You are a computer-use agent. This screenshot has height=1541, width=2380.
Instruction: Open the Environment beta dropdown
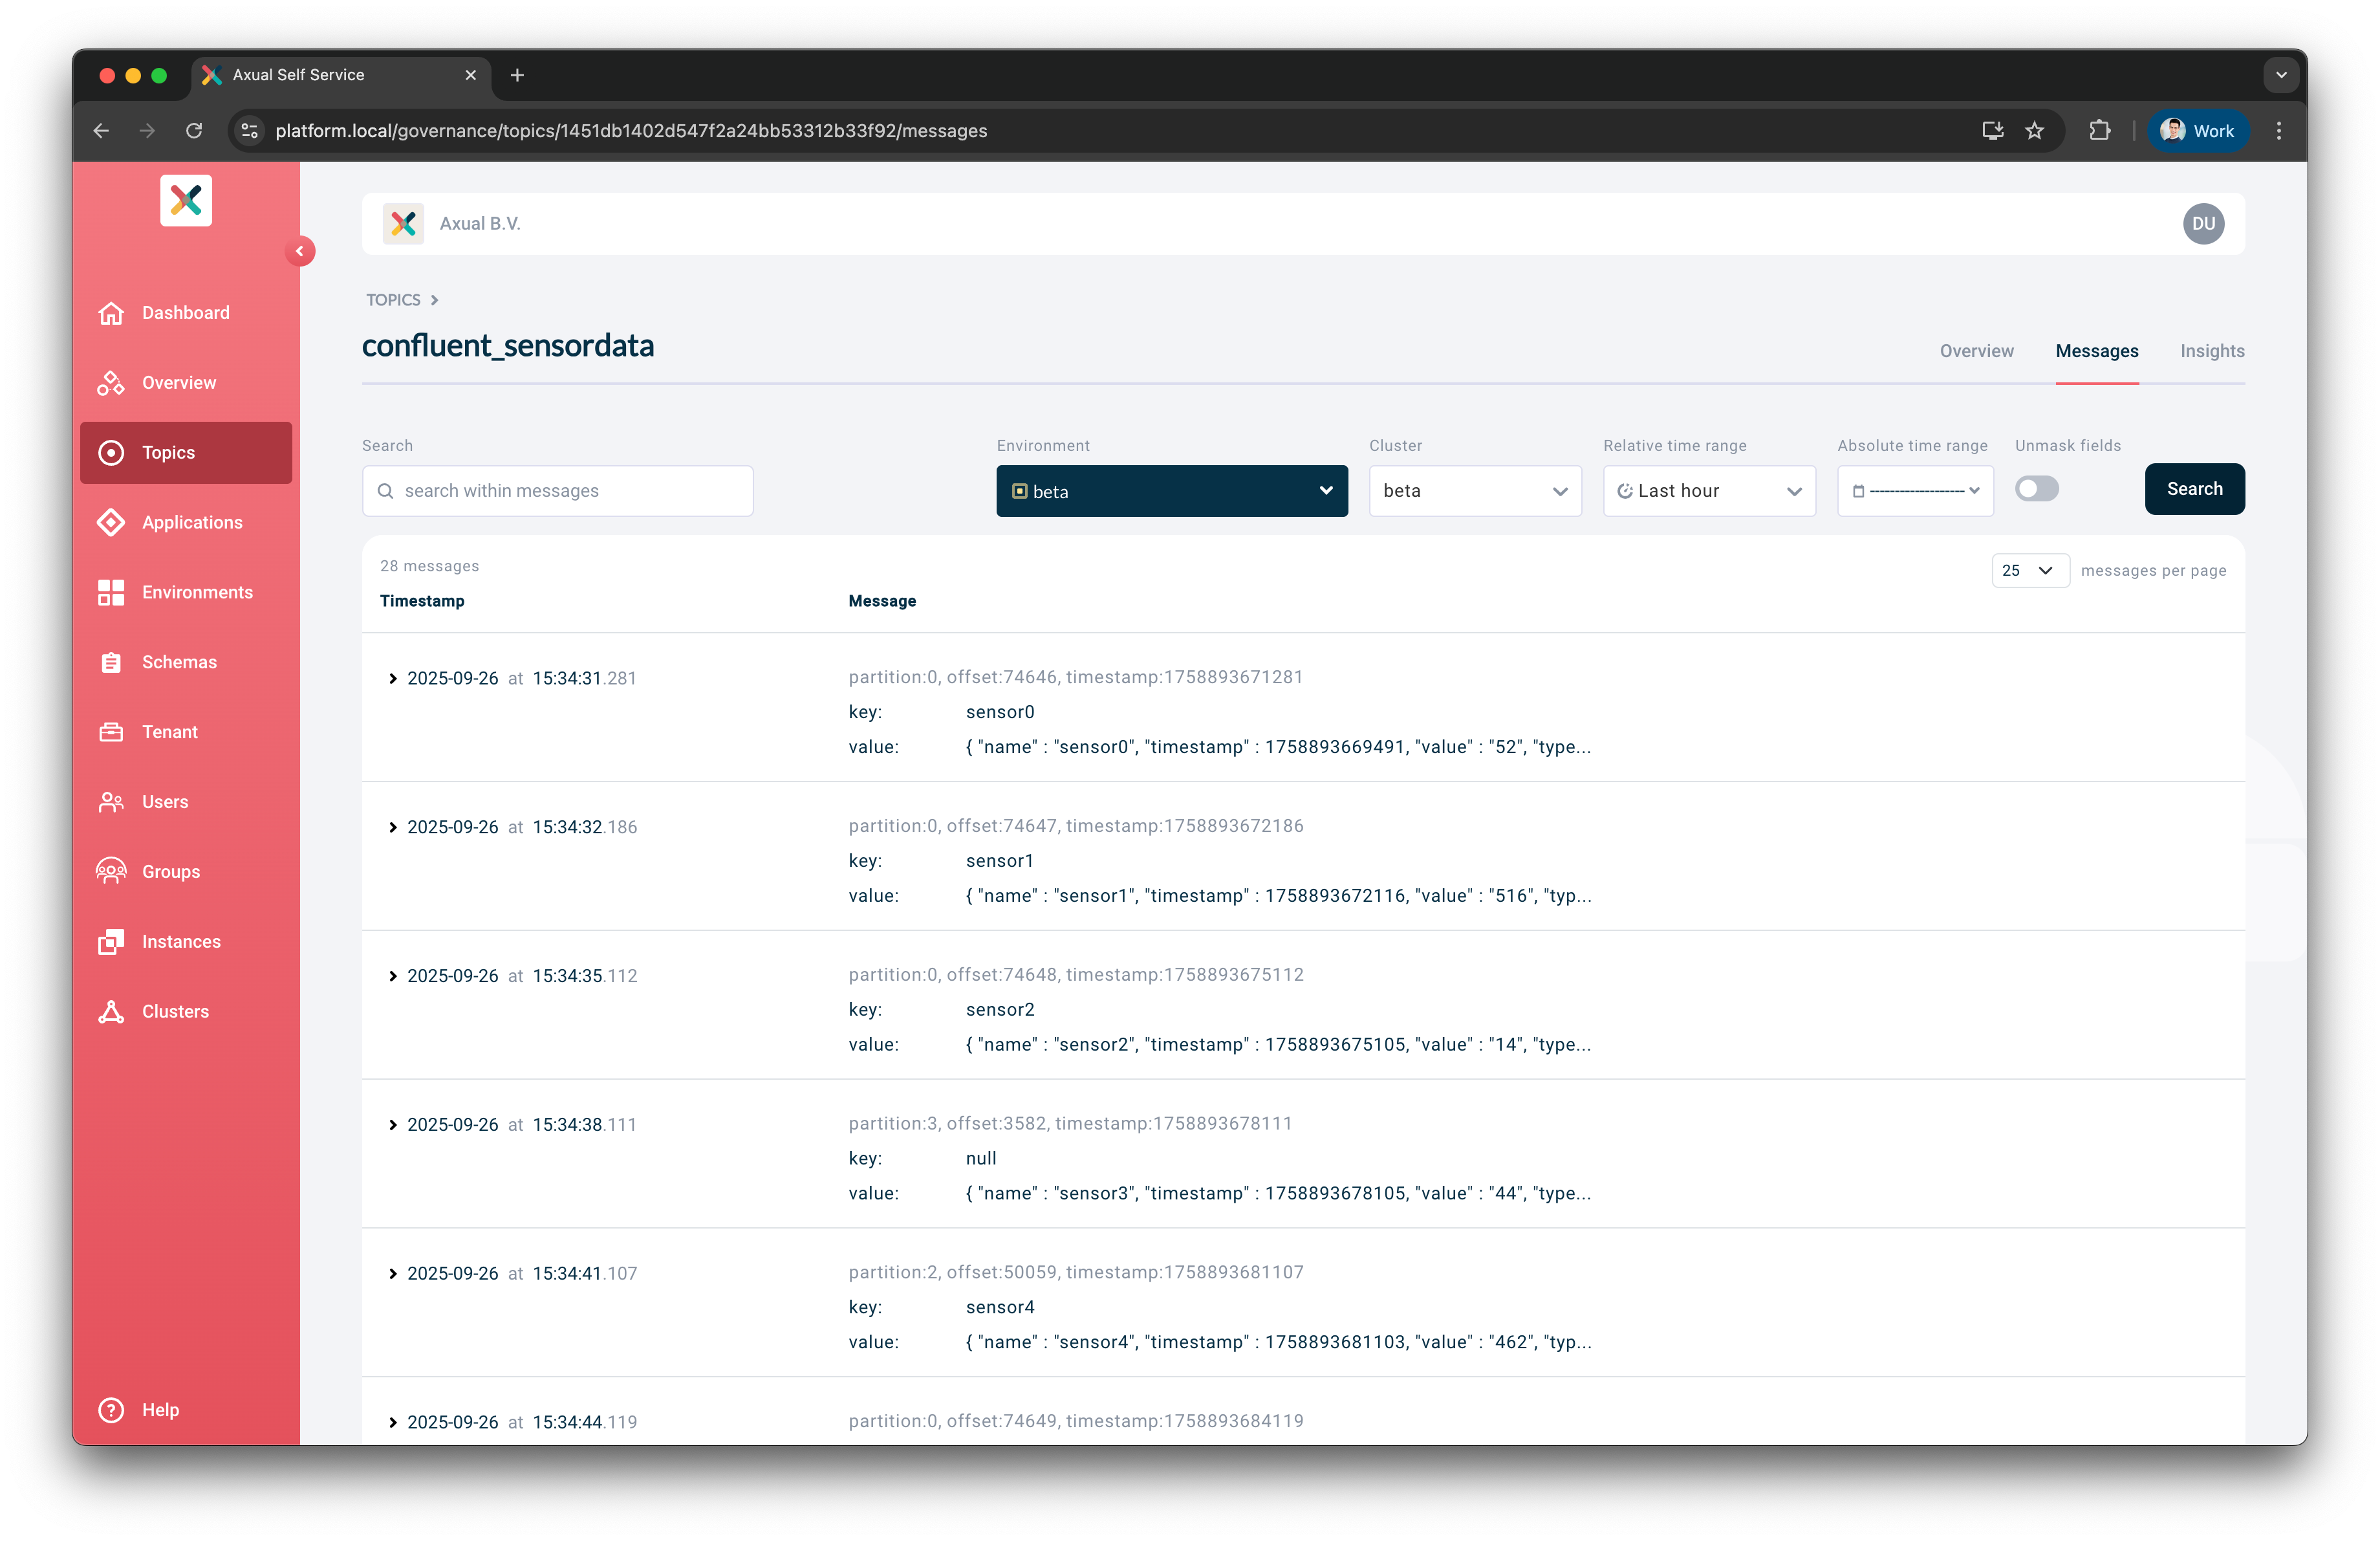click(x=1171, y=491)
